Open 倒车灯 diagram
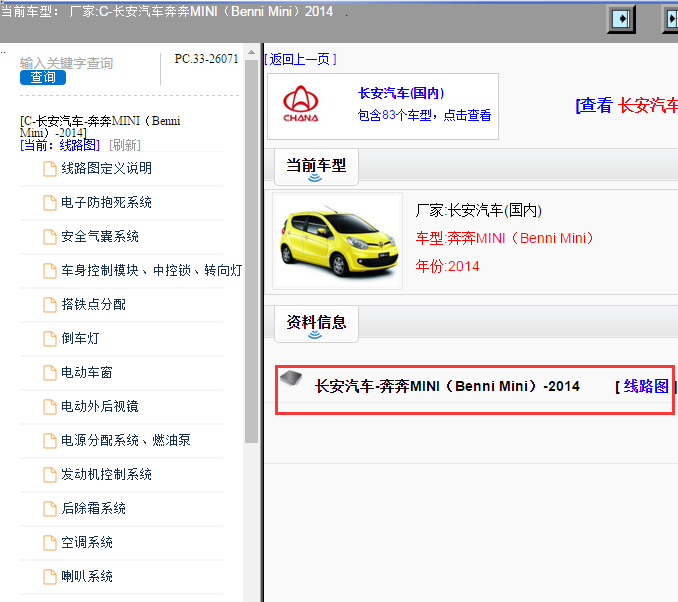The width and height of the screenshot is (678, 602). pyautogui.click(x=80, y=338)
